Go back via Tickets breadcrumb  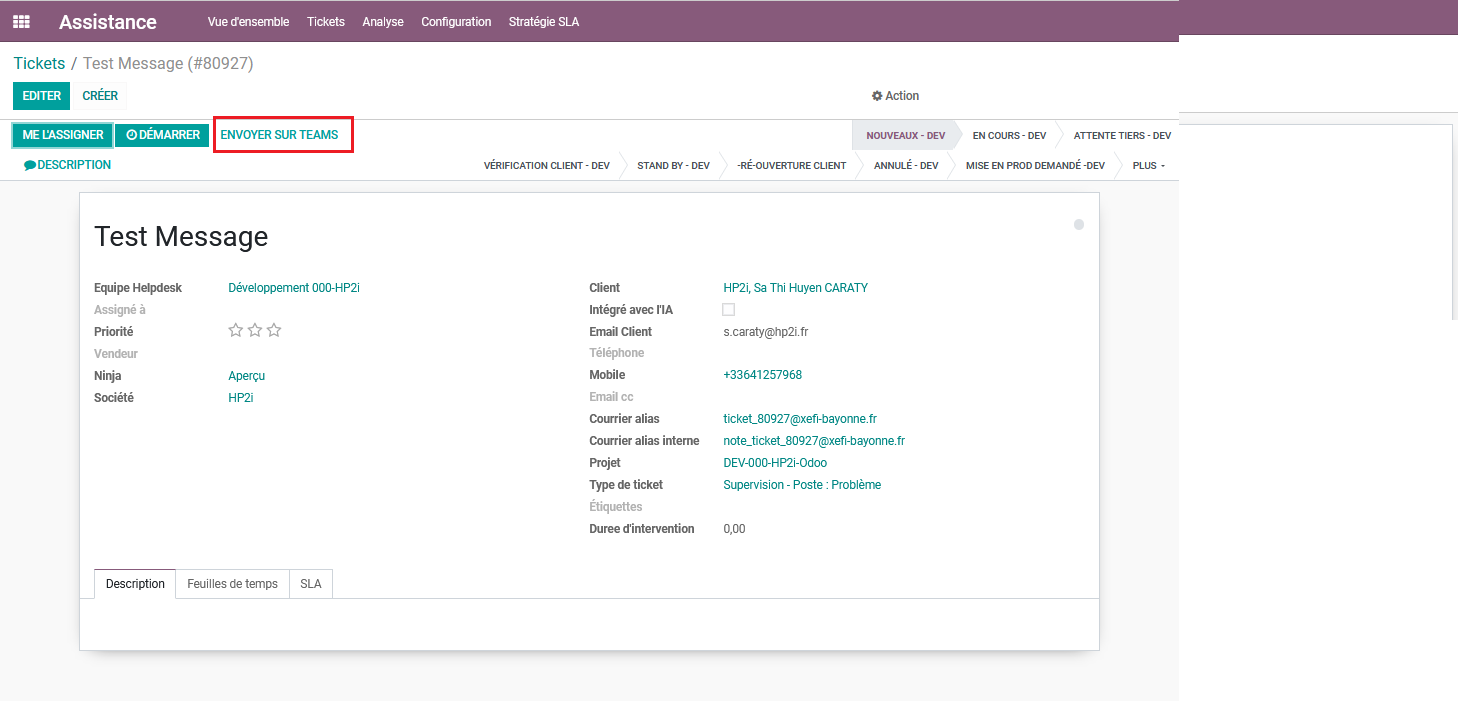point(39,63)
